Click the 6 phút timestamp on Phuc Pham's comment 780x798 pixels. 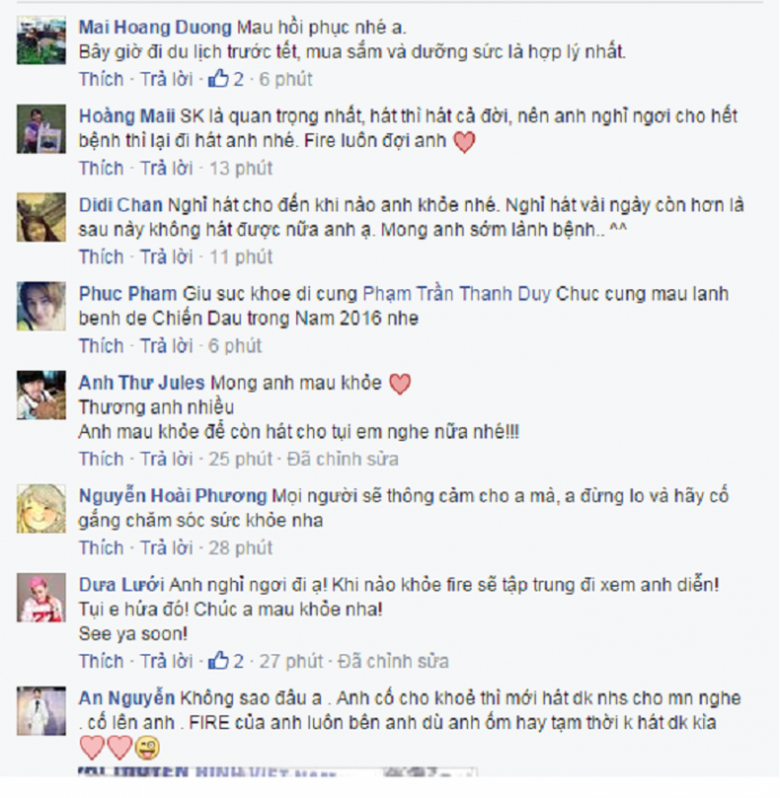click(x=235, y=346)
